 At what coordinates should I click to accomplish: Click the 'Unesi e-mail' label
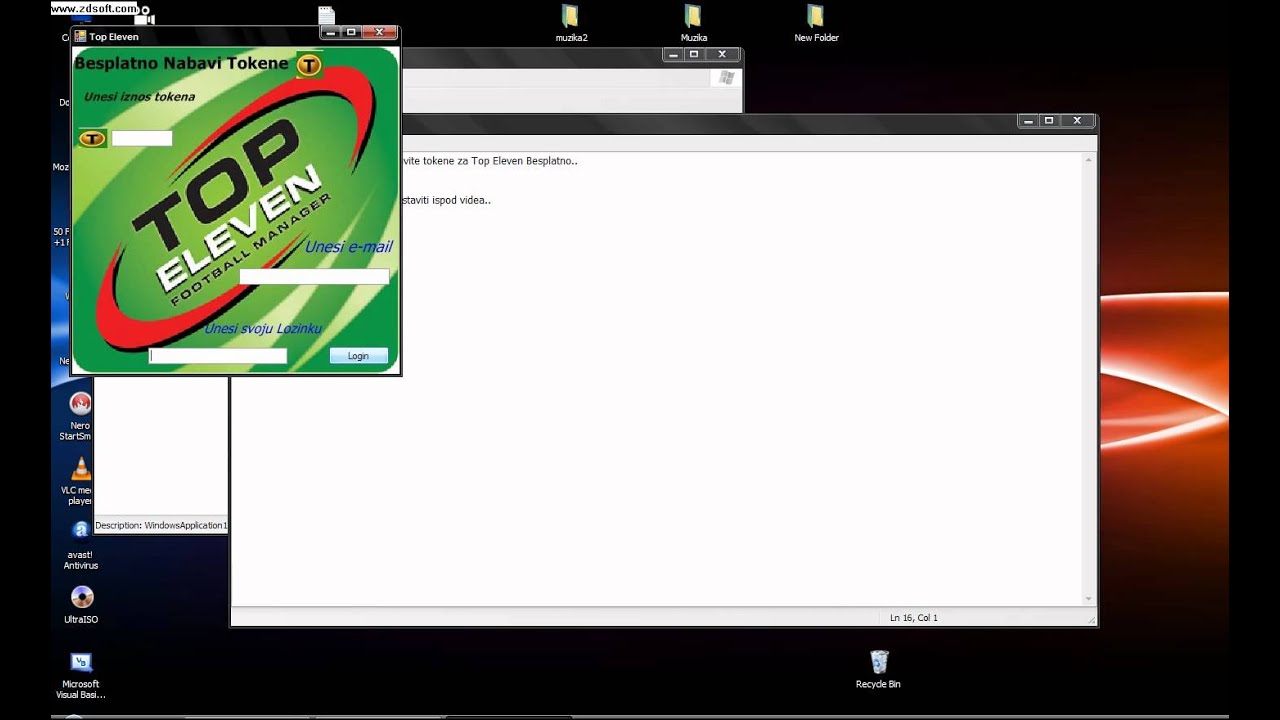[x=348, y=247]
